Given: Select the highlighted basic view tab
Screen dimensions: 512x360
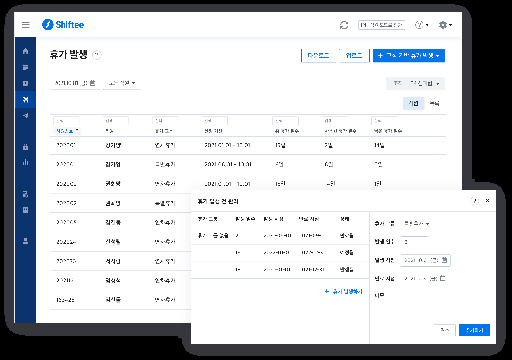Looking at the screenshot, I should (x=414, y=103).
